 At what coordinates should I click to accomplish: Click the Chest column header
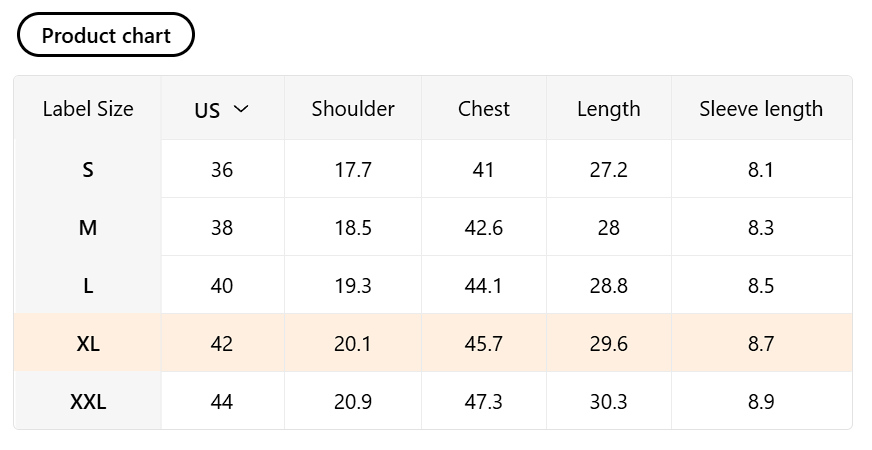pos(484,109)
